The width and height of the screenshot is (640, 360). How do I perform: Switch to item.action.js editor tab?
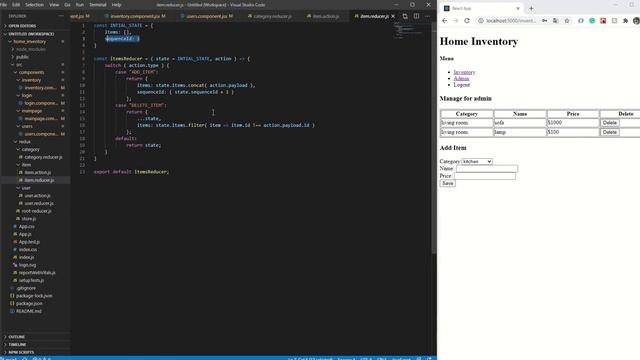tap(326, 16)
